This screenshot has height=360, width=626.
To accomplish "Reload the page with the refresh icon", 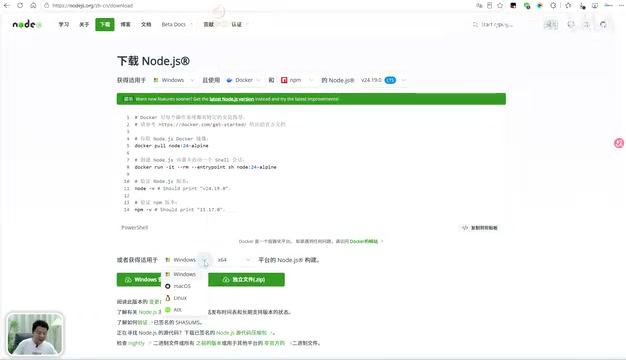I will pos(20,6).
